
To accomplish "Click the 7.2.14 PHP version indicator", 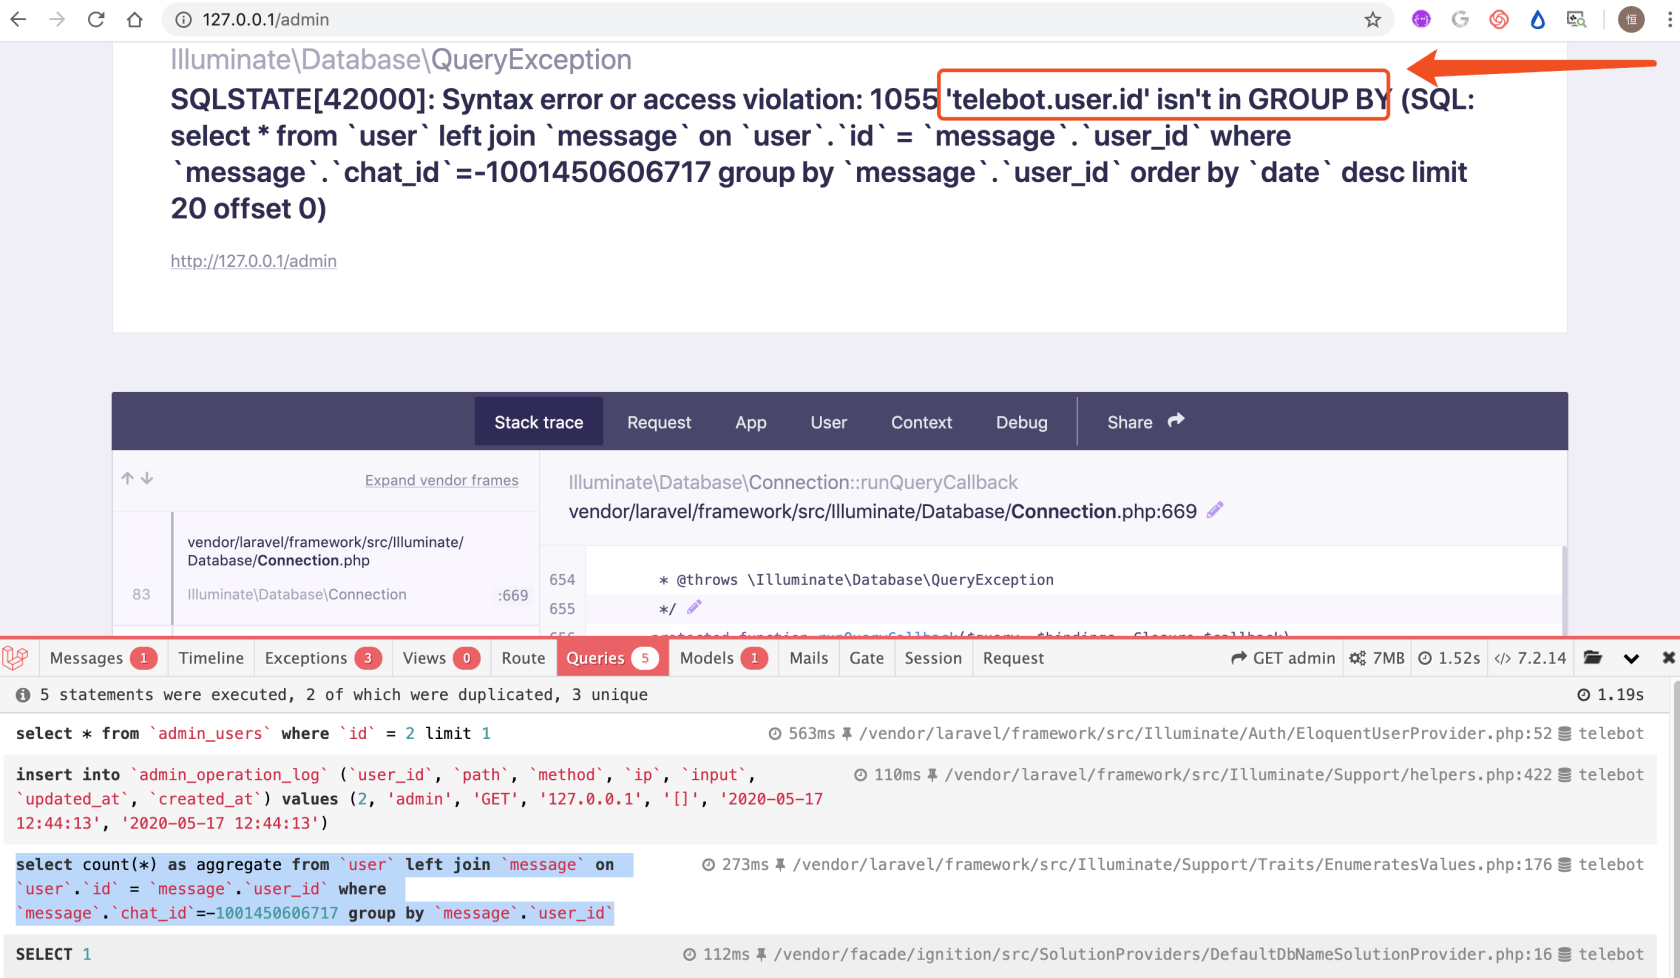I will click(x=1530, y=658).
